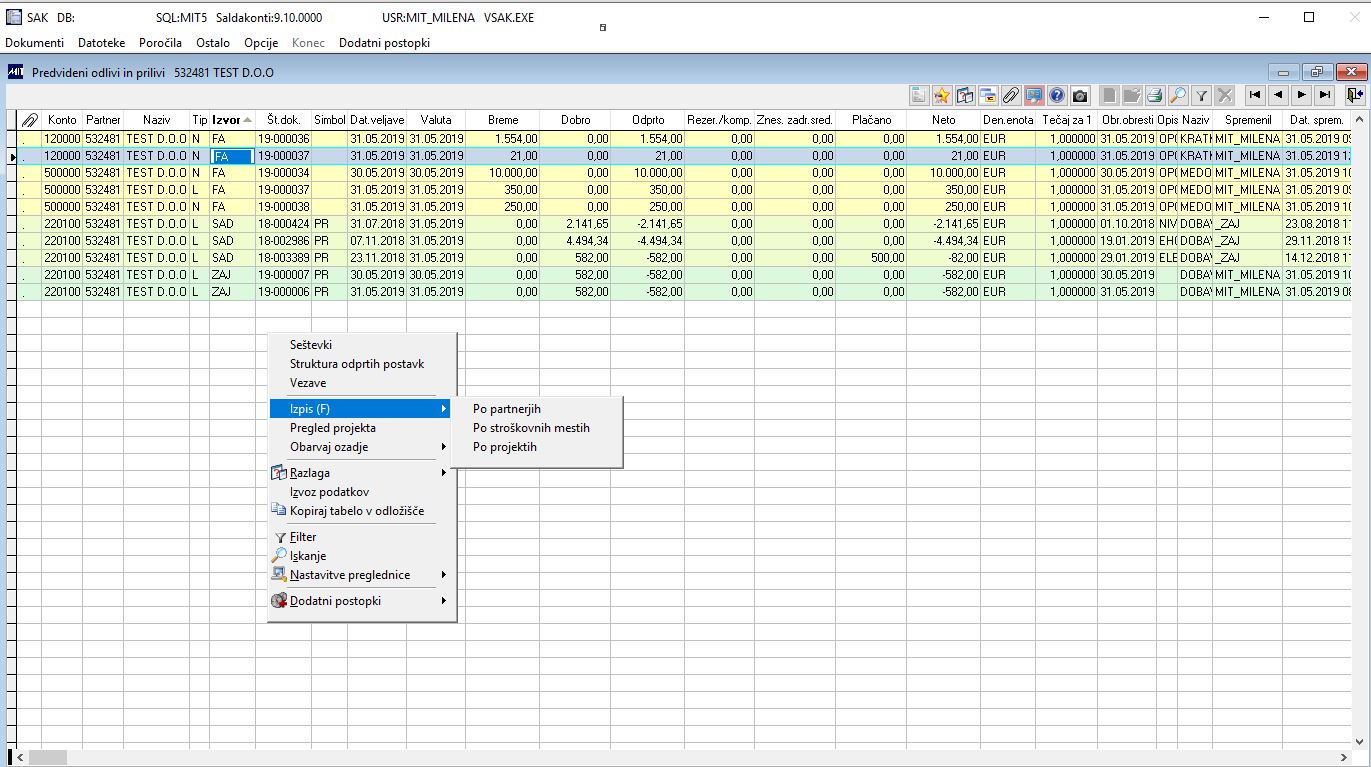
Task: Click the paperclip column header icon
Action: 30,120
